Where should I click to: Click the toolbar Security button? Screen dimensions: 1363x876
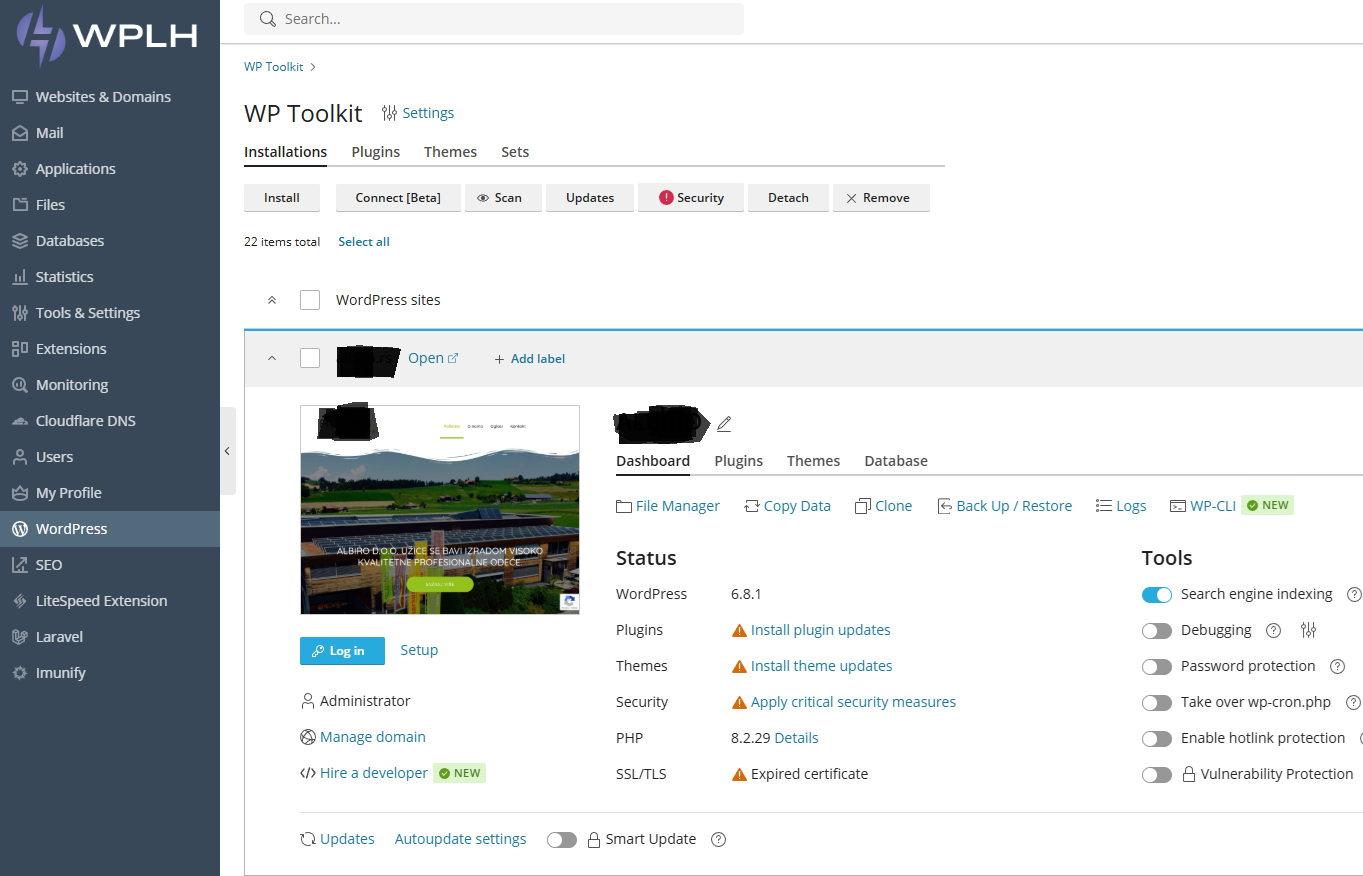pyautogui.click(x=691, y=198)
